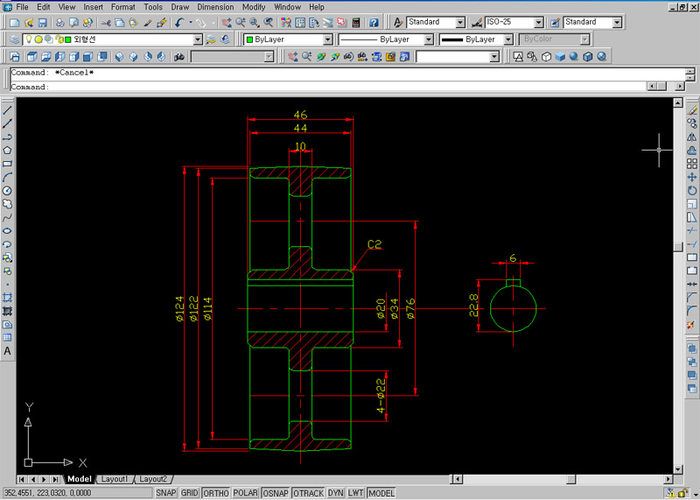Click the Save icon in toolbar

pos(42,22)
